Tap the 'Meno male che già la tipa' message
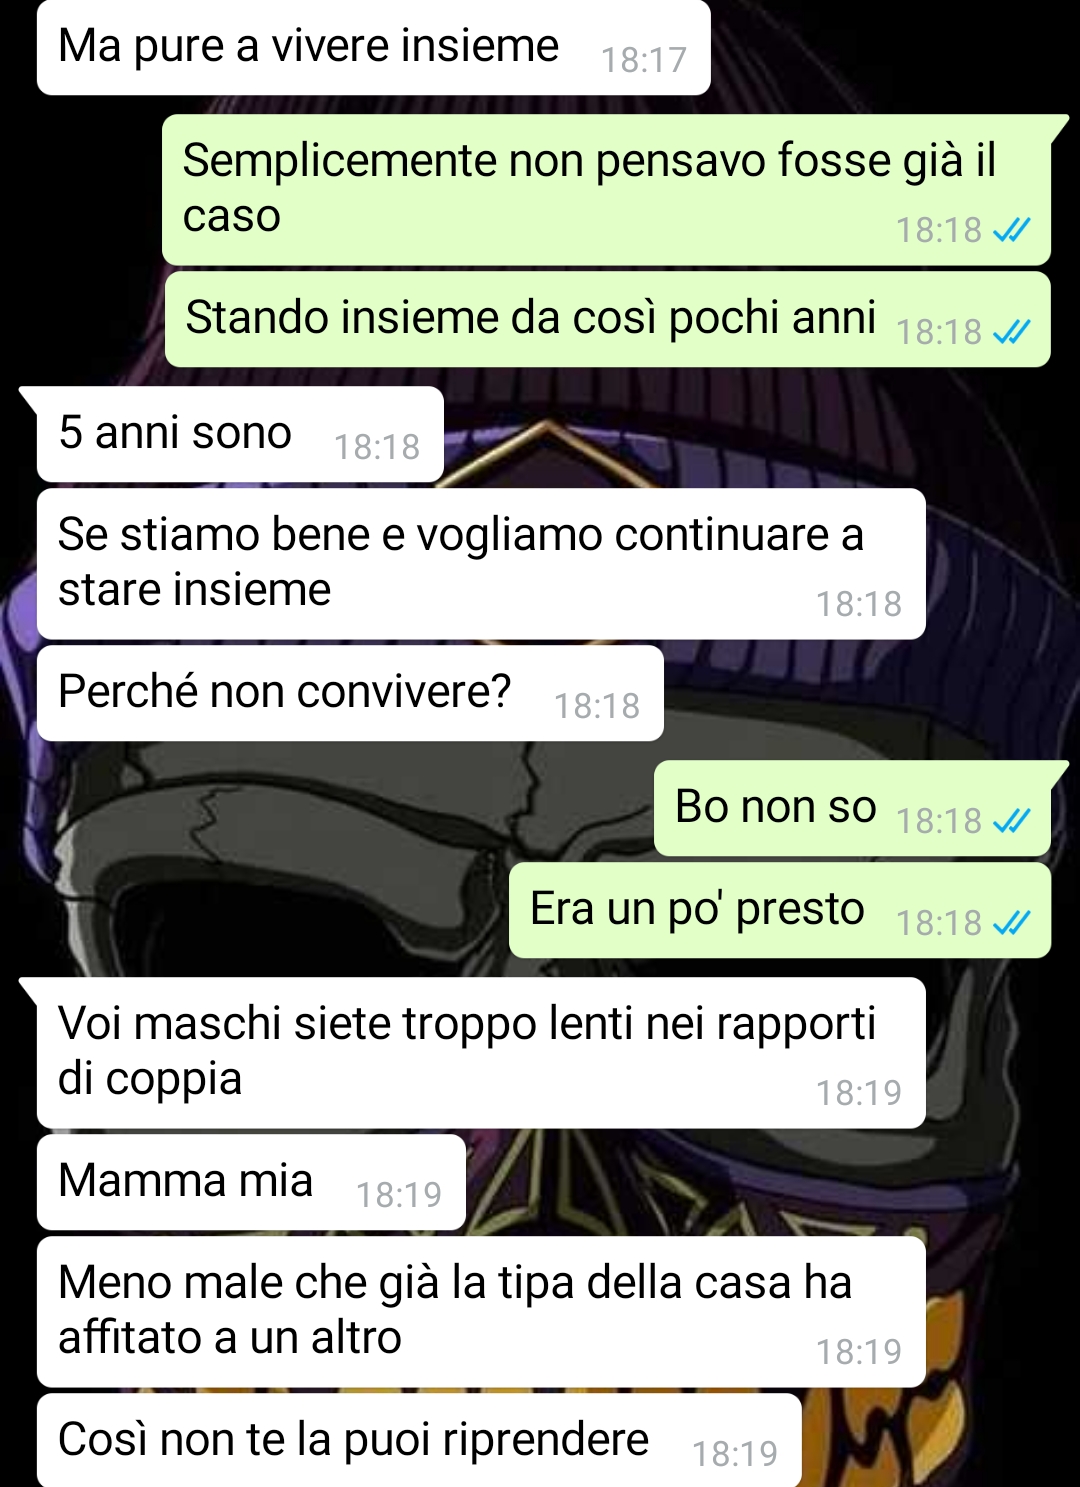Viewport: 1080px width, 1487px height. coord(481,1312)
